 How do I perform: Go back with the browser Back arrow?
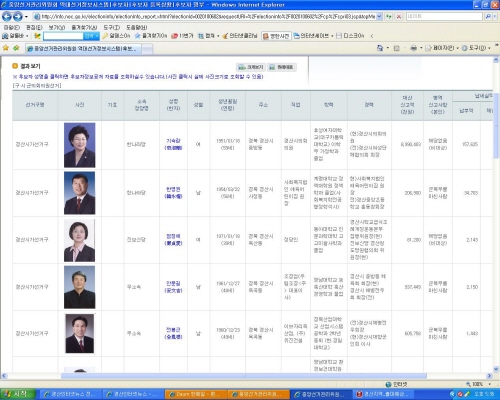(7, 16)
